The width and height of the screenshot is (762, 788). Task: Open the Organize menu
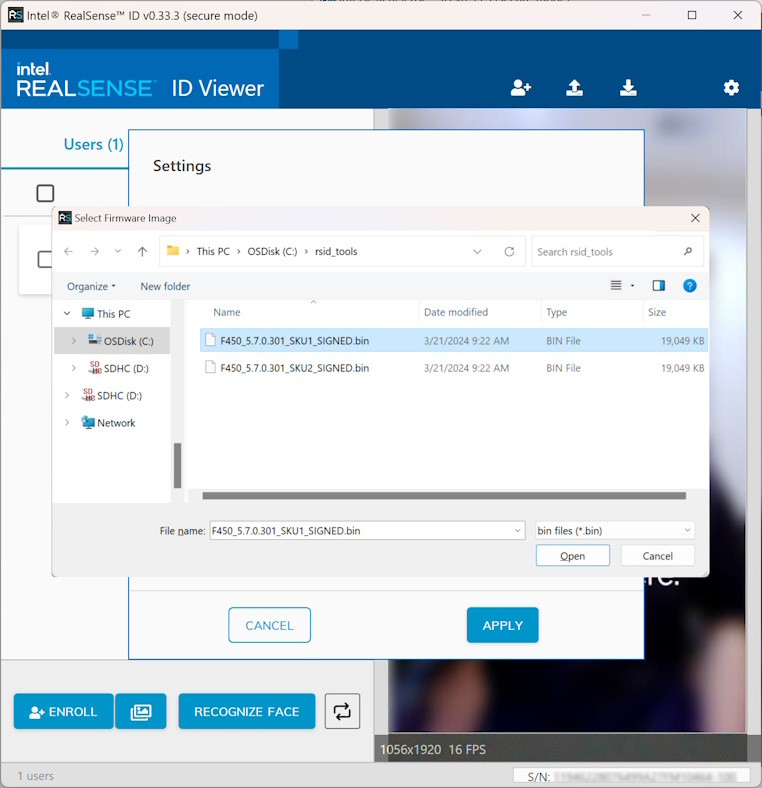tap(91, 286)
